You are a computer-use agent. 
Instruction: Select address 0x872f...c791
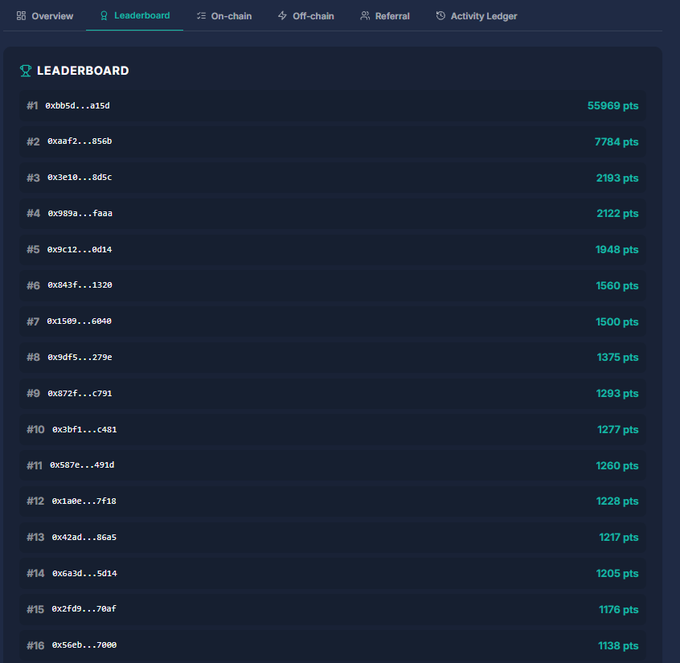pos(80,394)
